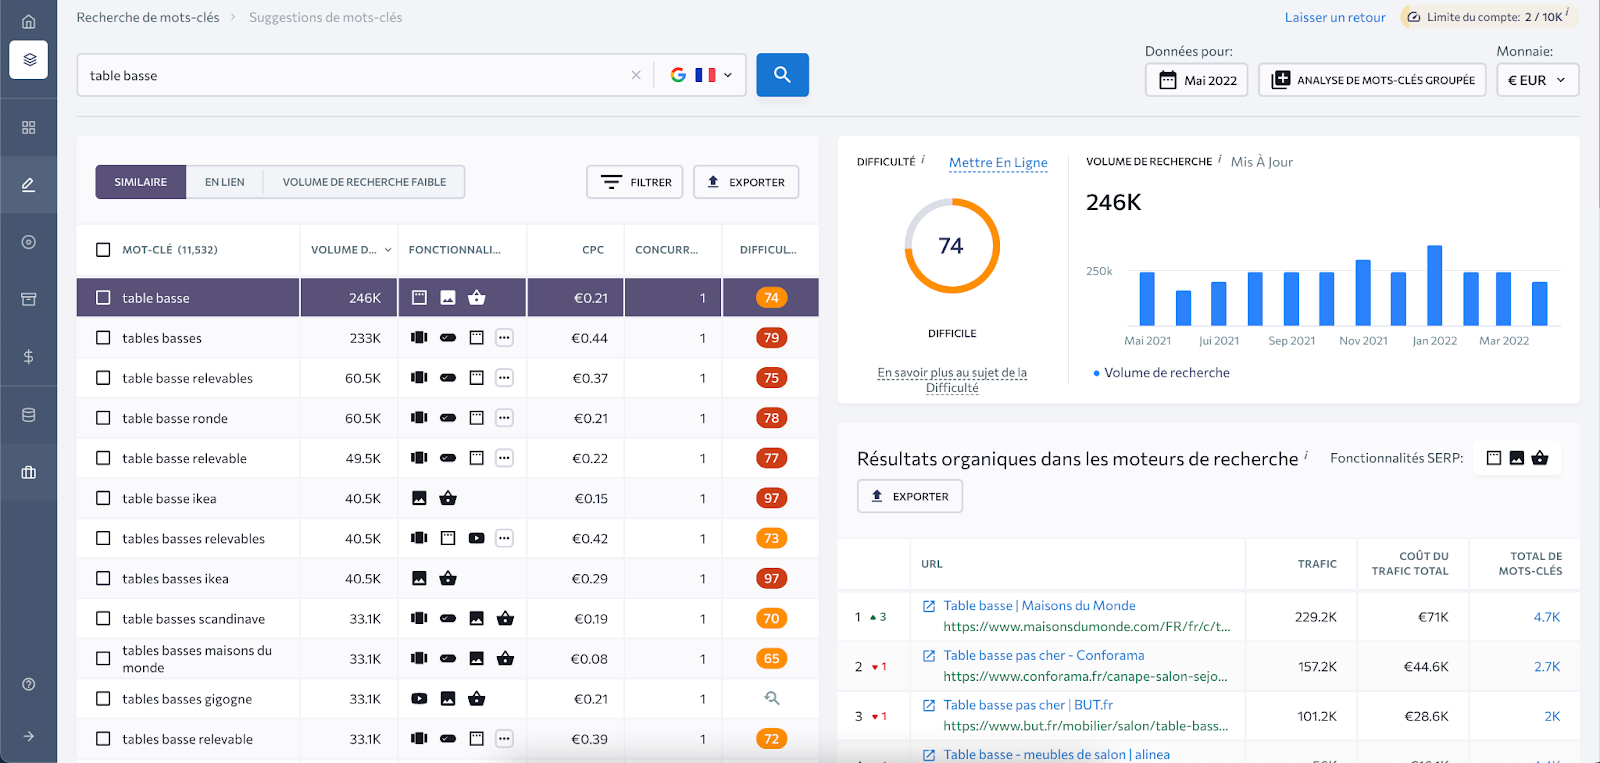Viewport: 1600px width, 763px height.
Task: Click the 4.7K total keywords value
Action: point(1546,617)
